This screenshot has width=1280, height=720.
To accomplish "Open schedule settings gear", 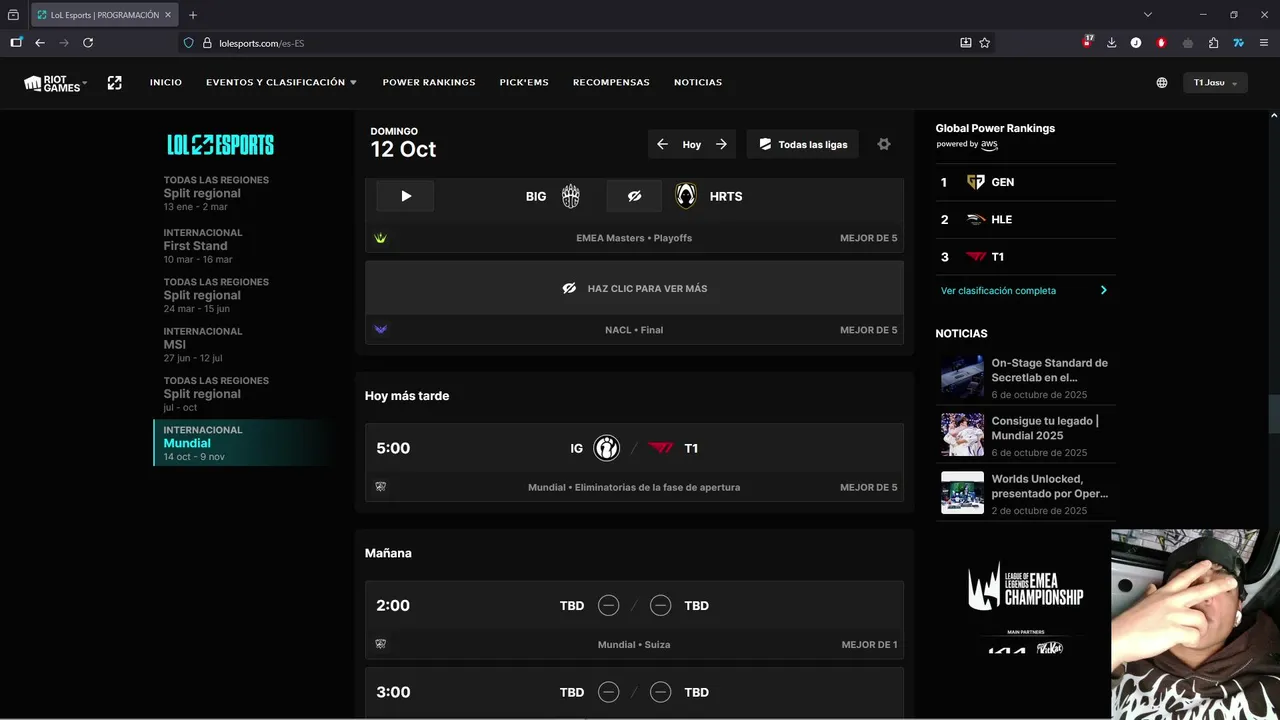I will coord(884,144).
